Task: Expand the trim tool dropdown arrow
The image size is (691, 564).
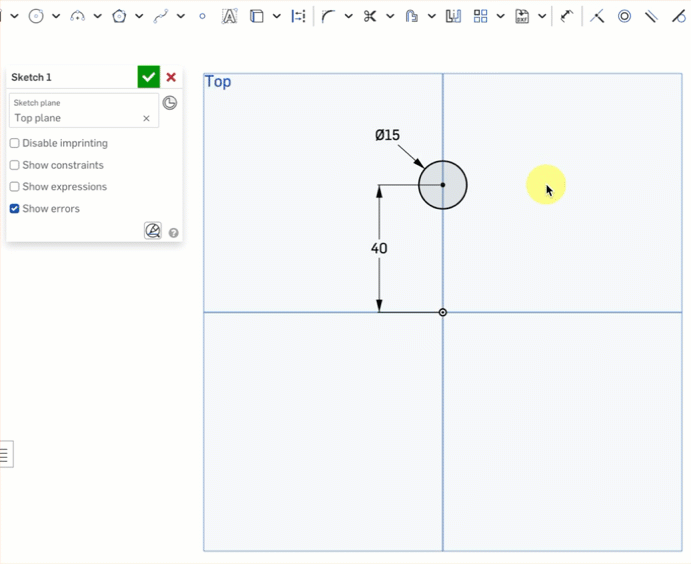Action: tap(390, 16)
